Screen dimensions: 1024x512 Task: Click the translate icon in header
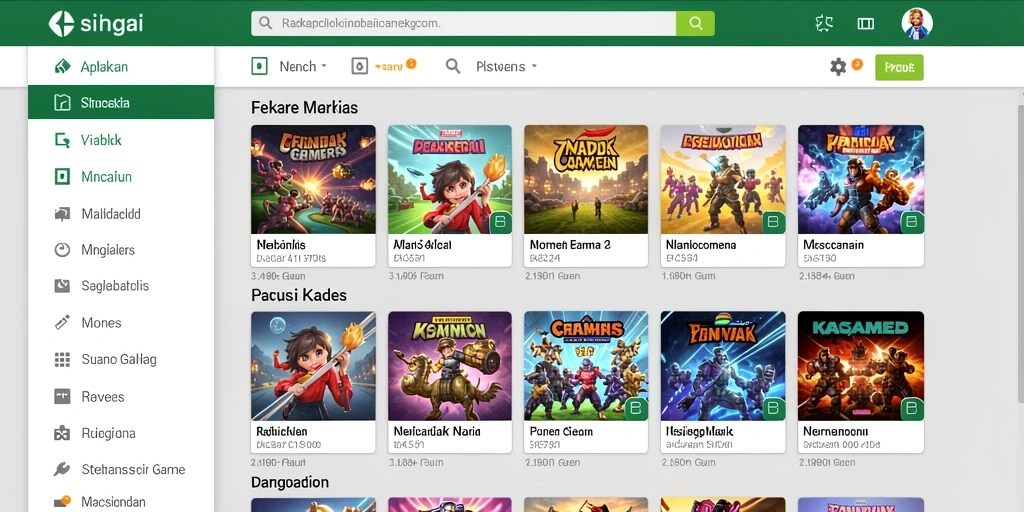(x=824, y=24)
